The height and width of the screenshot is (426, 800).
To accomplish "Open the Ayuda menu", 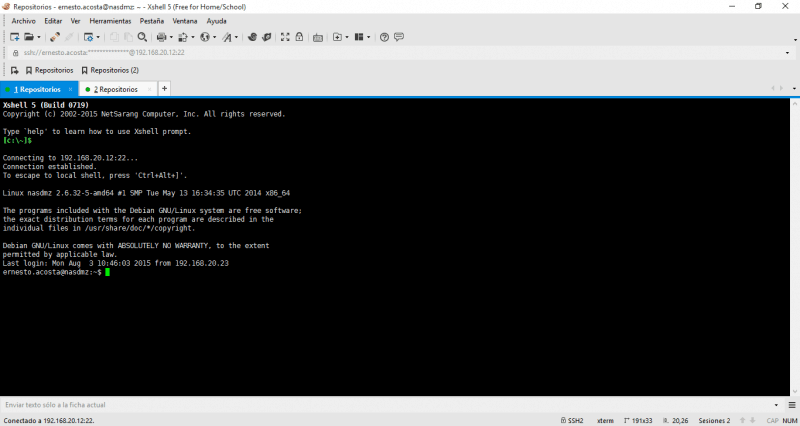I will (216, 21).
